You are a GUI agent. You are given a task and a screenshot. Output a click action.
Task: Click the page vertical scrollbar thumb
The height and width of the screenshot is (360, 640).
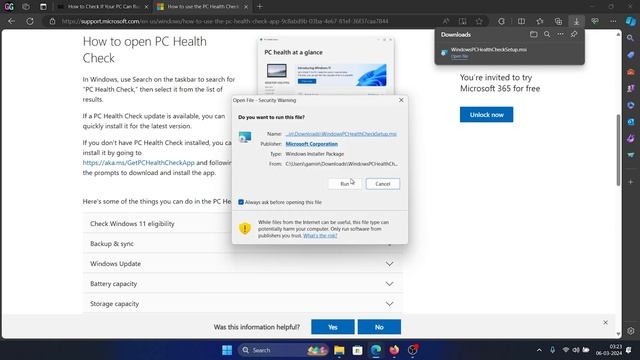618,149
